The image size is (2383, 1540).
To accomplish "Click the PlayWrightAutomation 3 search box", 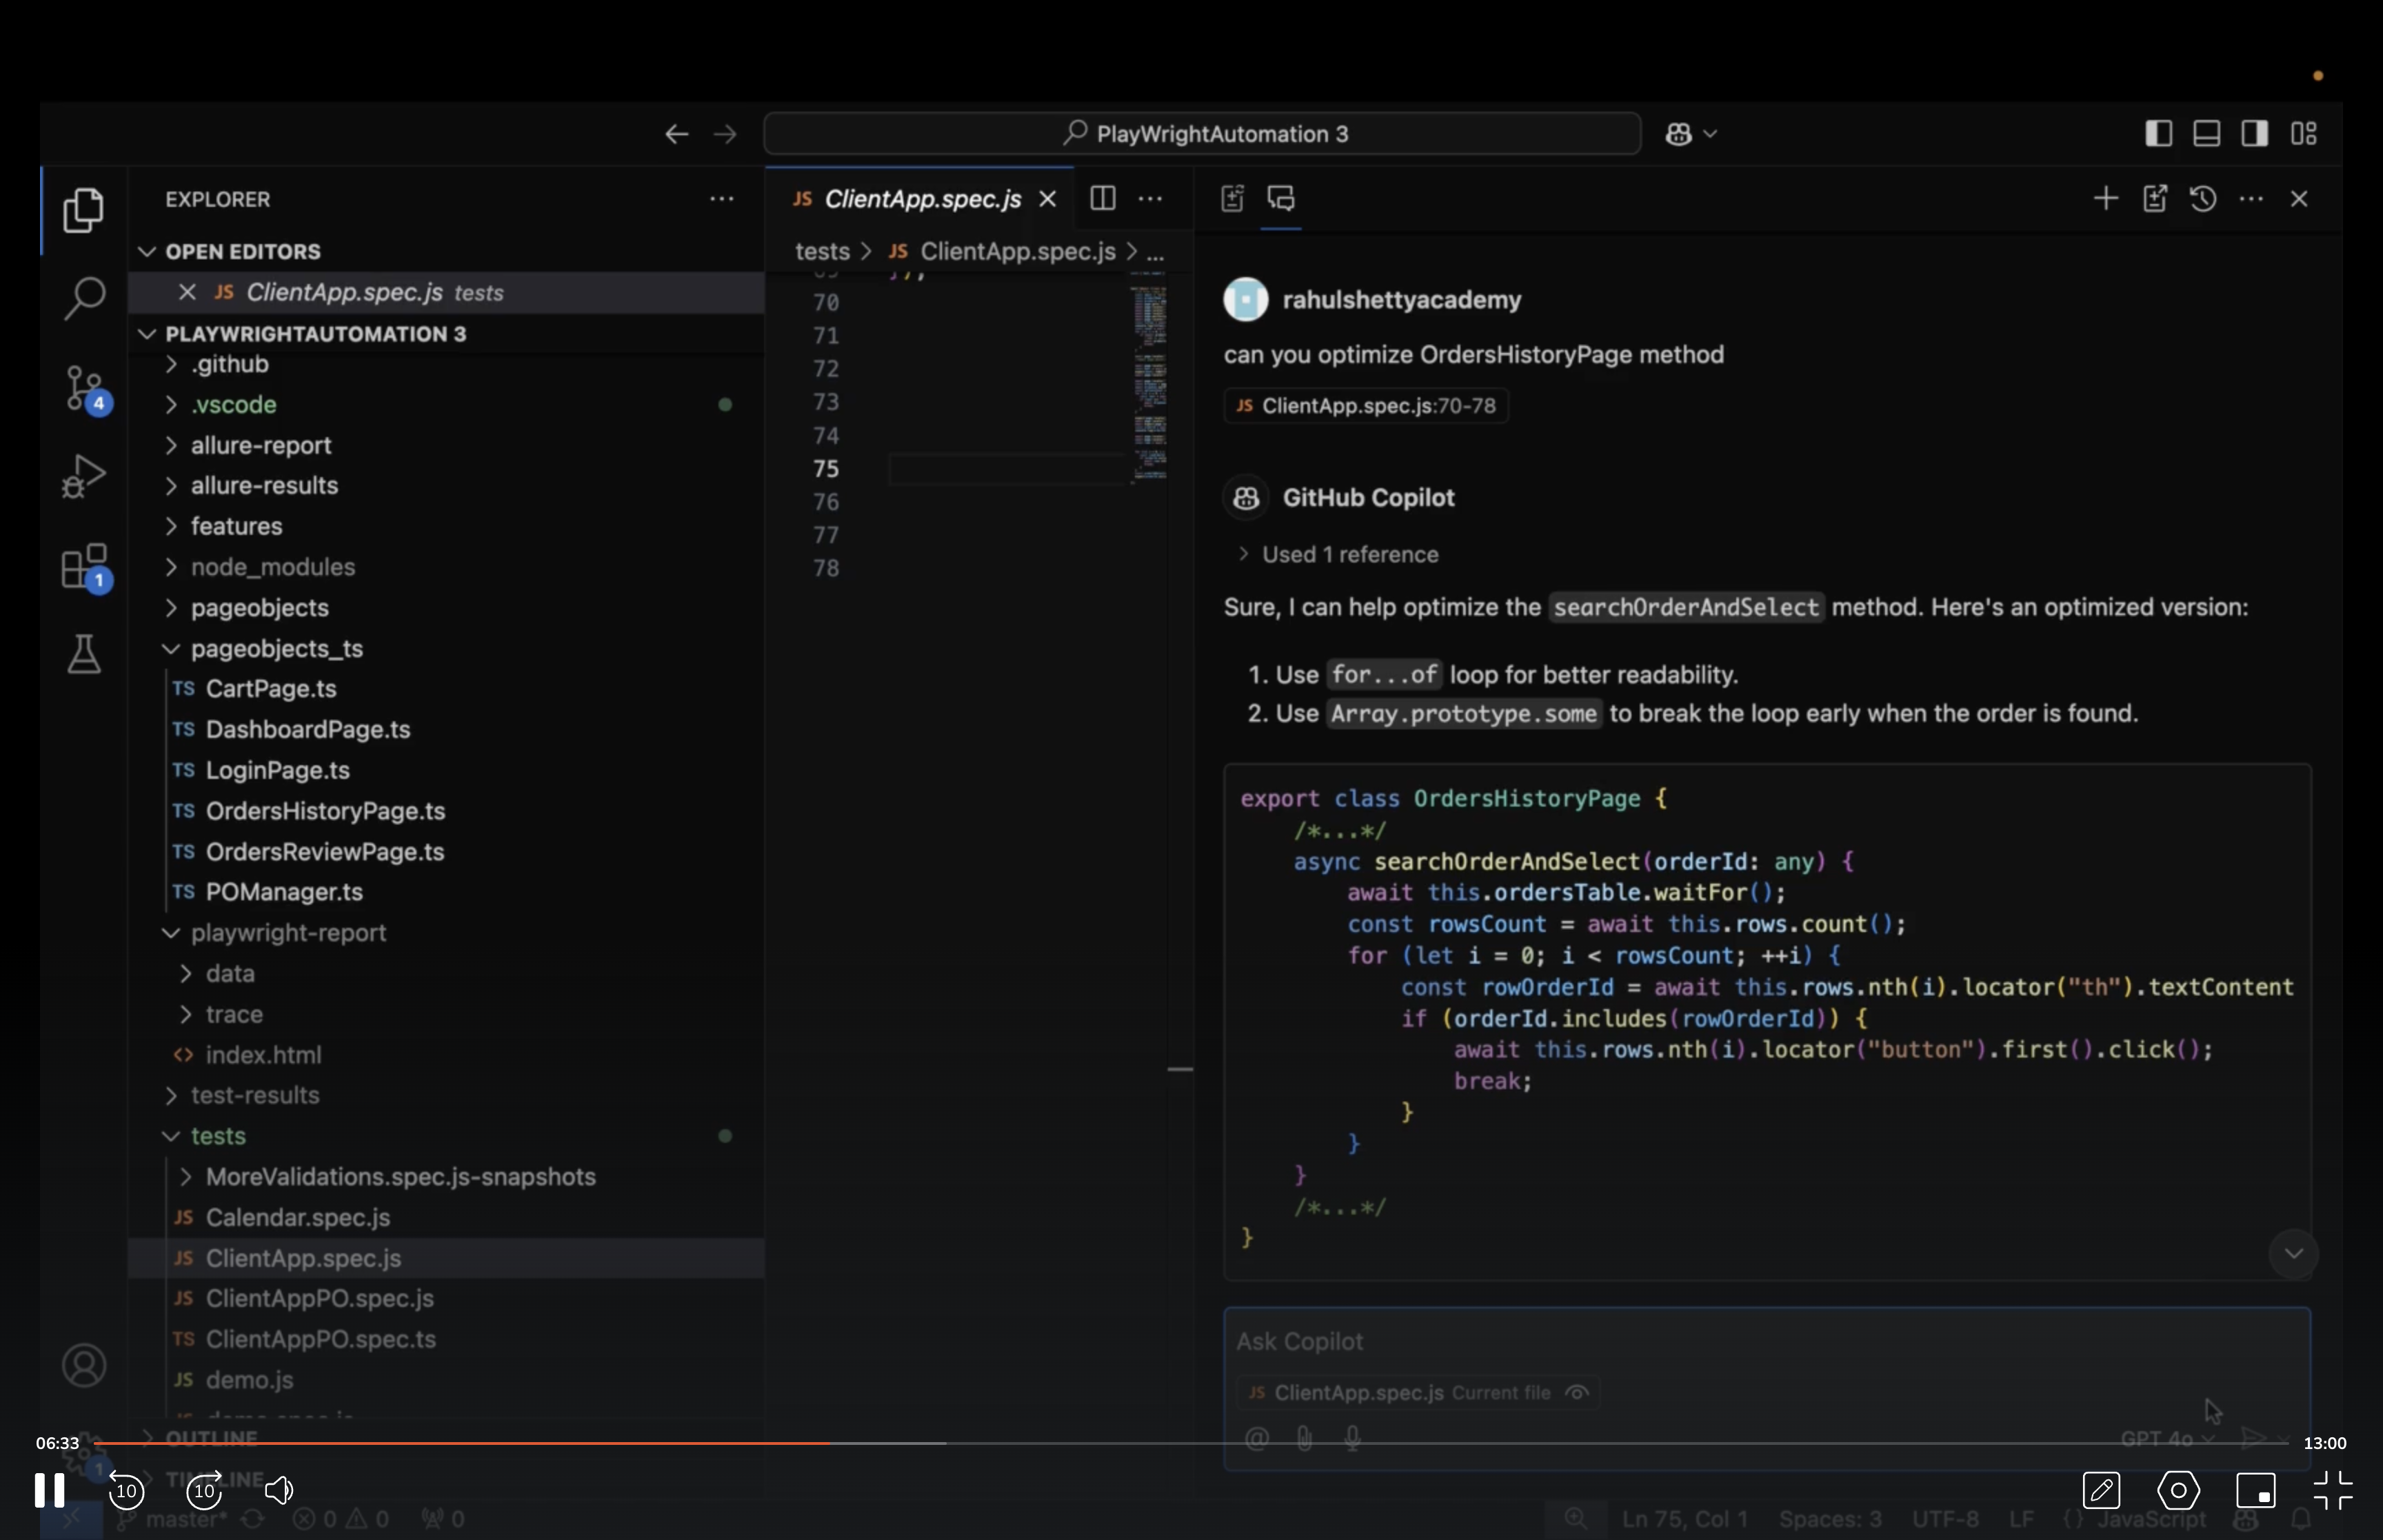I will click(x=1202, y=134).
